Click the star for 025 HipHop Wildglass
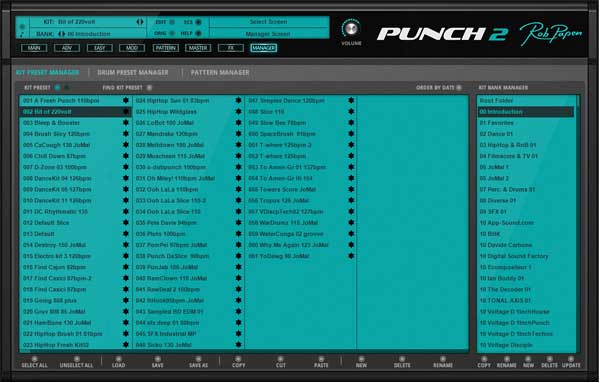Screen dimensions: 600x383 tap(238, 112)
